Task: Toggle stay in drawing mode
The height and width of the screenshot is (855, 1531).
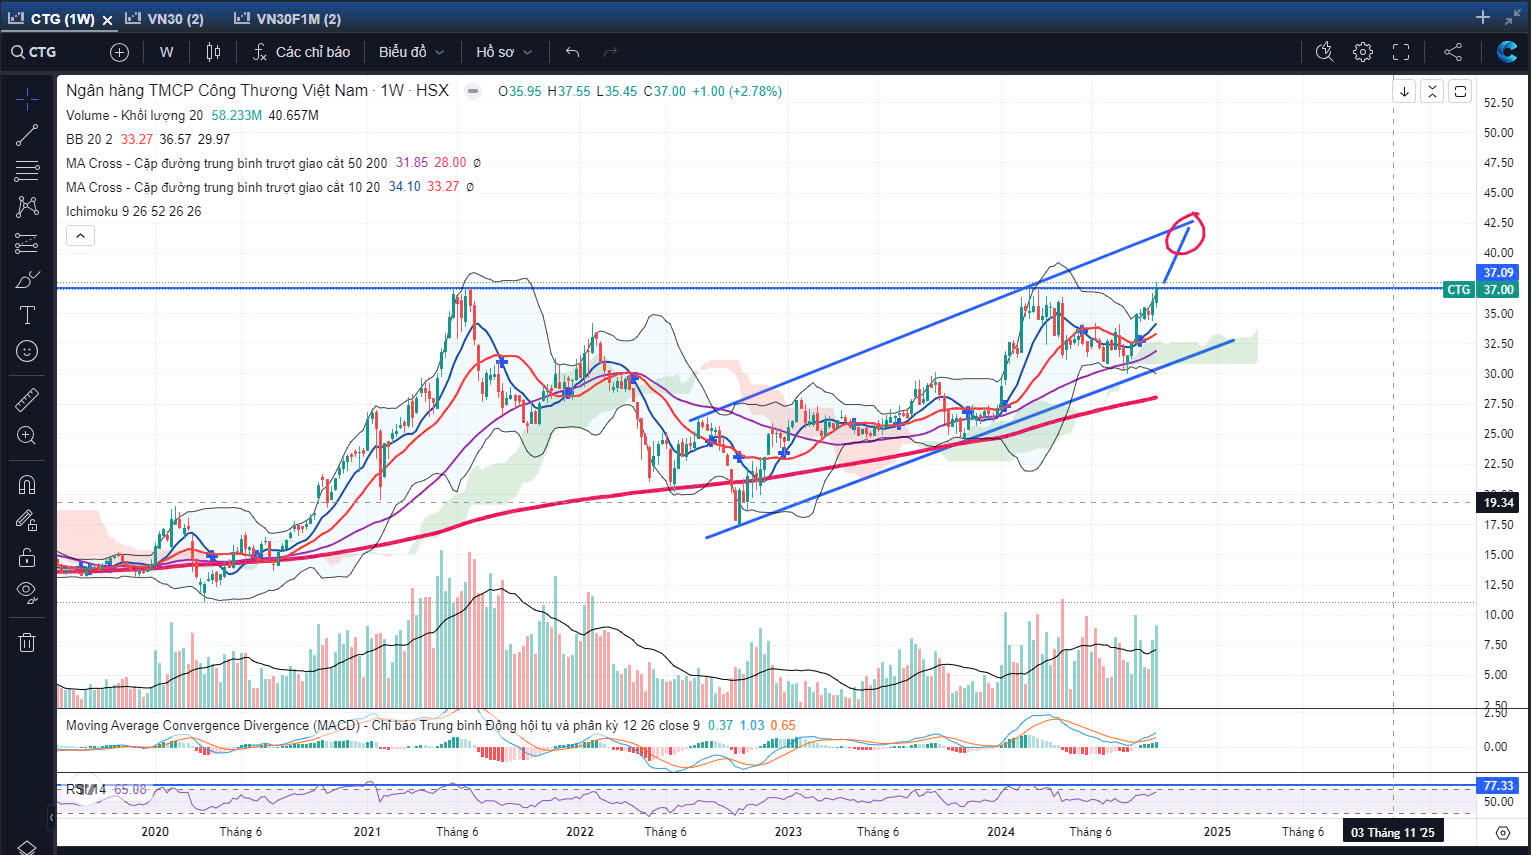Action: click(27, 521)
